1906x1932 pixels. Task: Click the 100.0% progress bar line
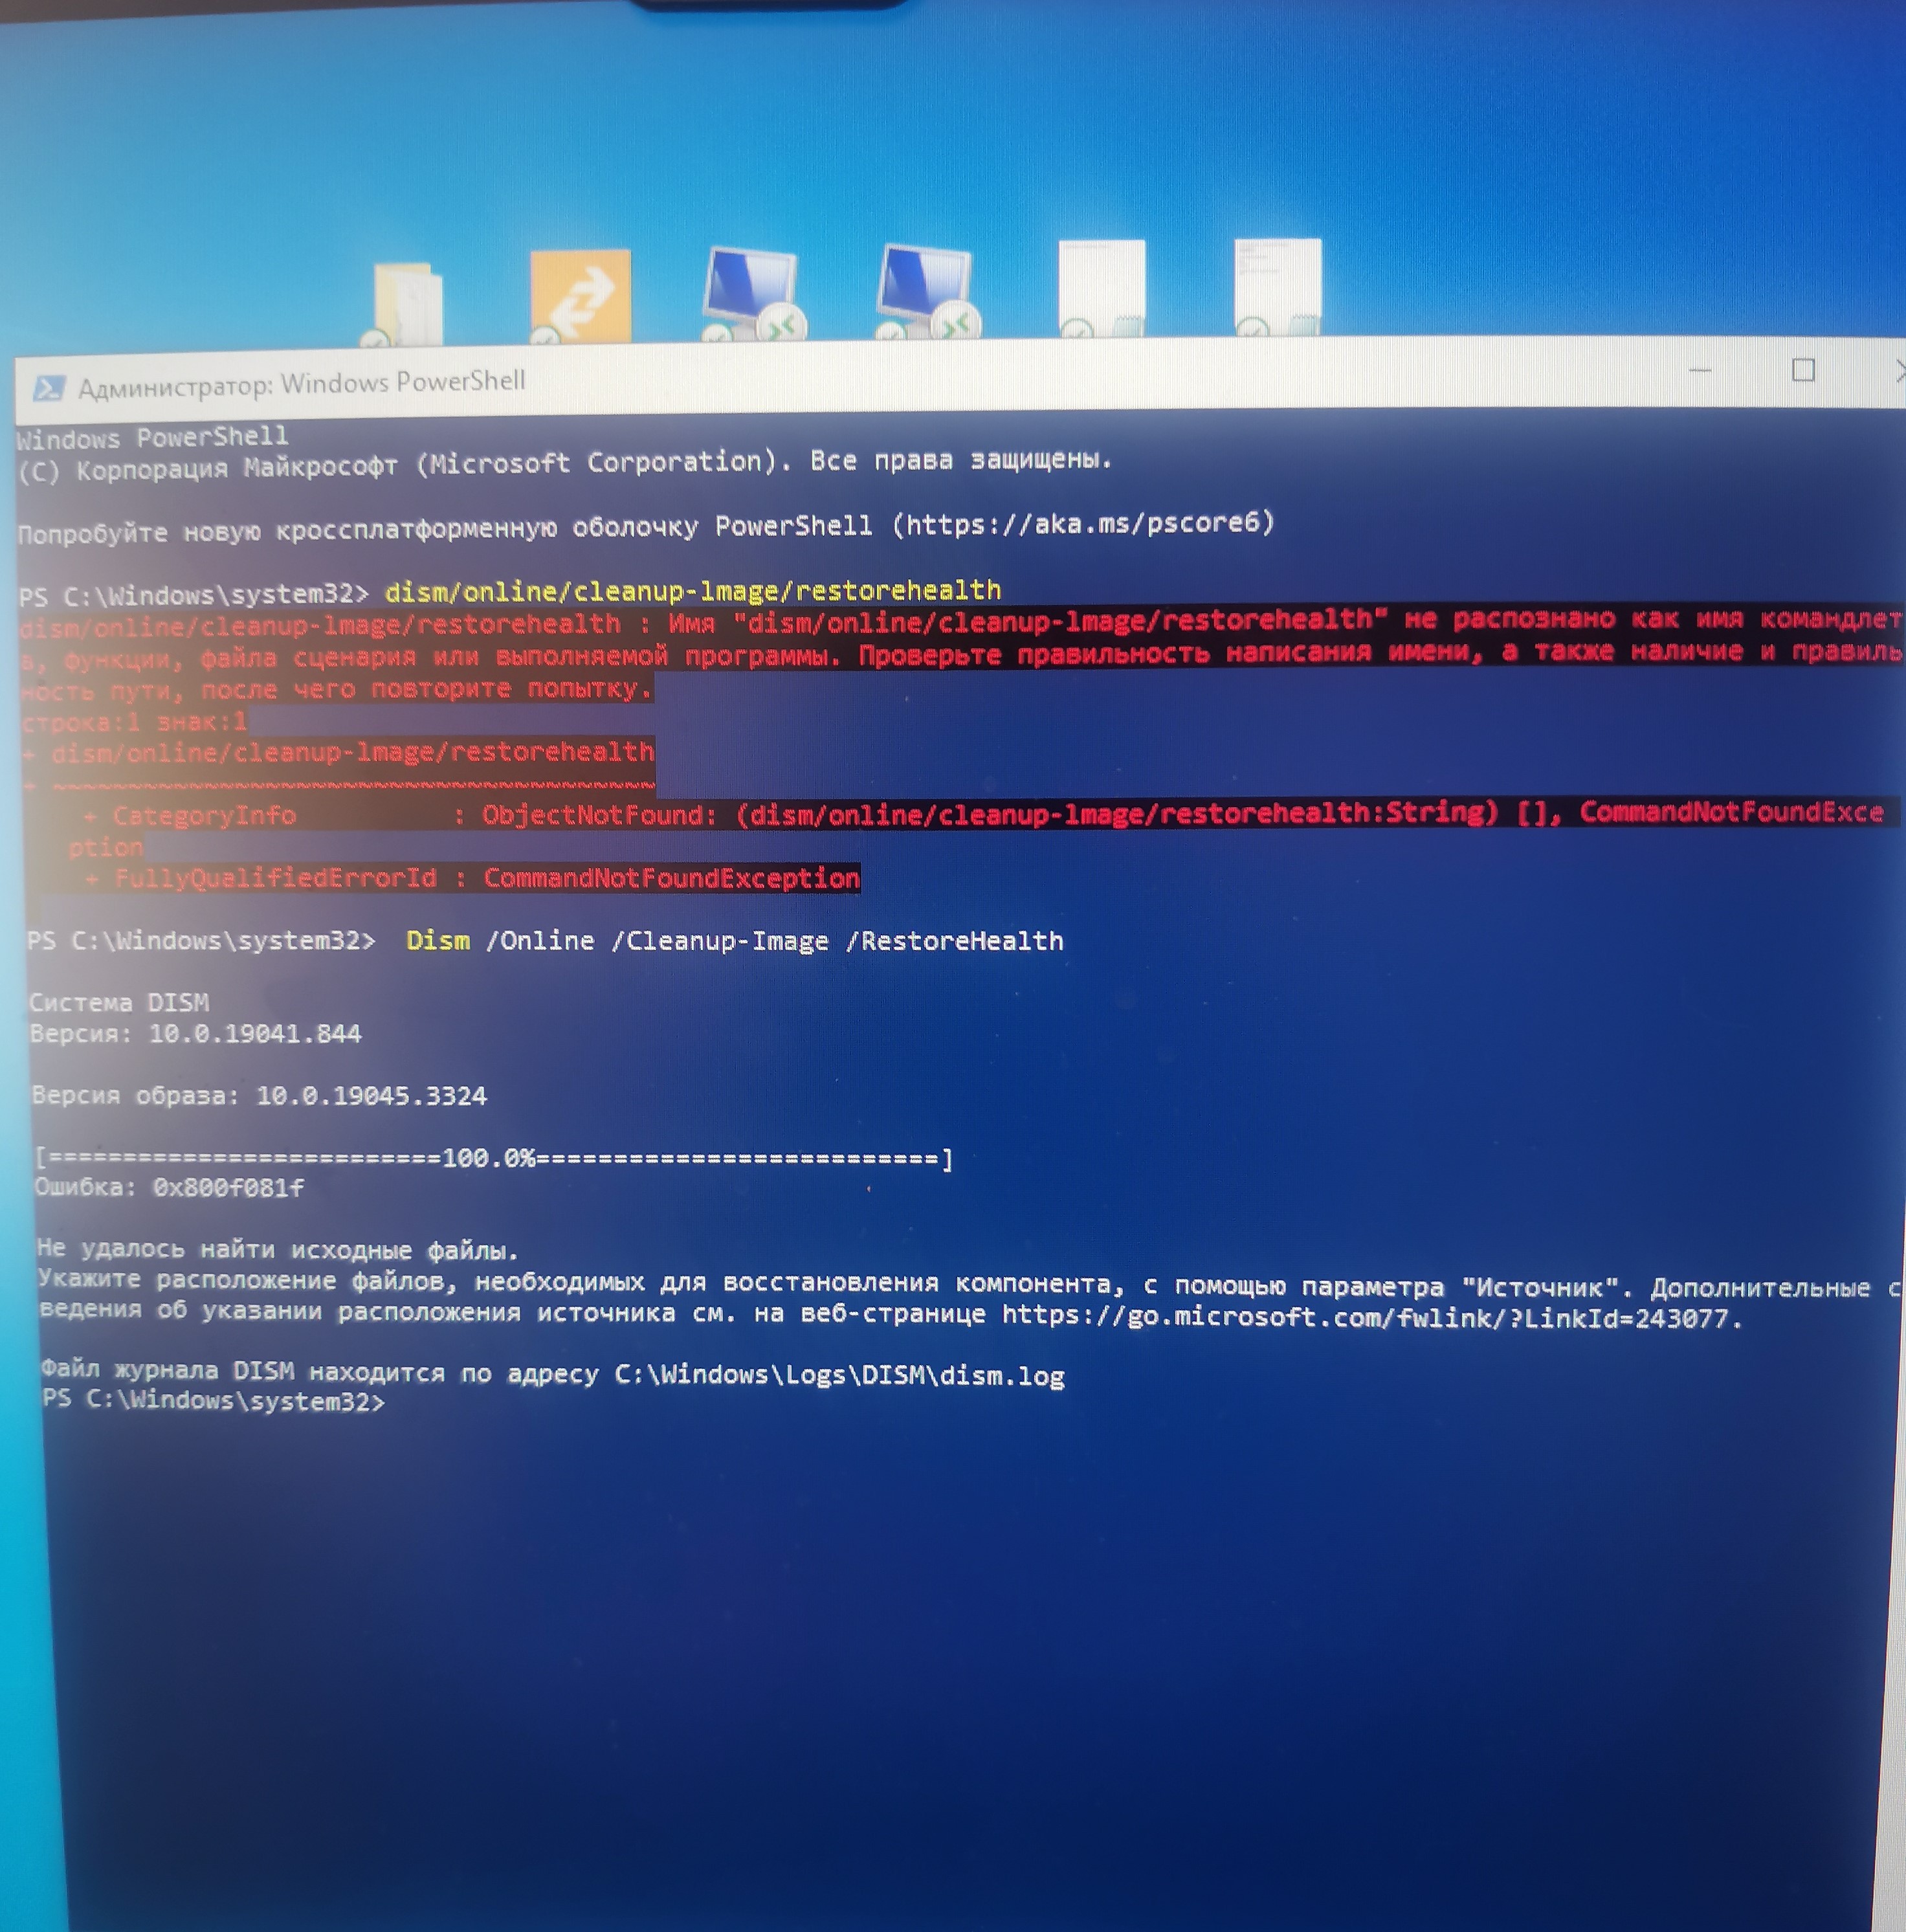tap(494, 1158)
